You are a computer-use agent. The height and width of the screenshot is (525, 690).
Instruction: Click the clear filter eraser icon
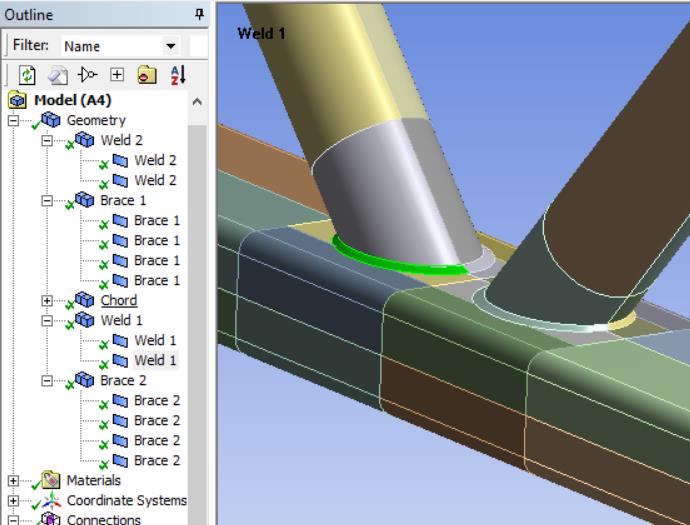[x=58, y=75]
